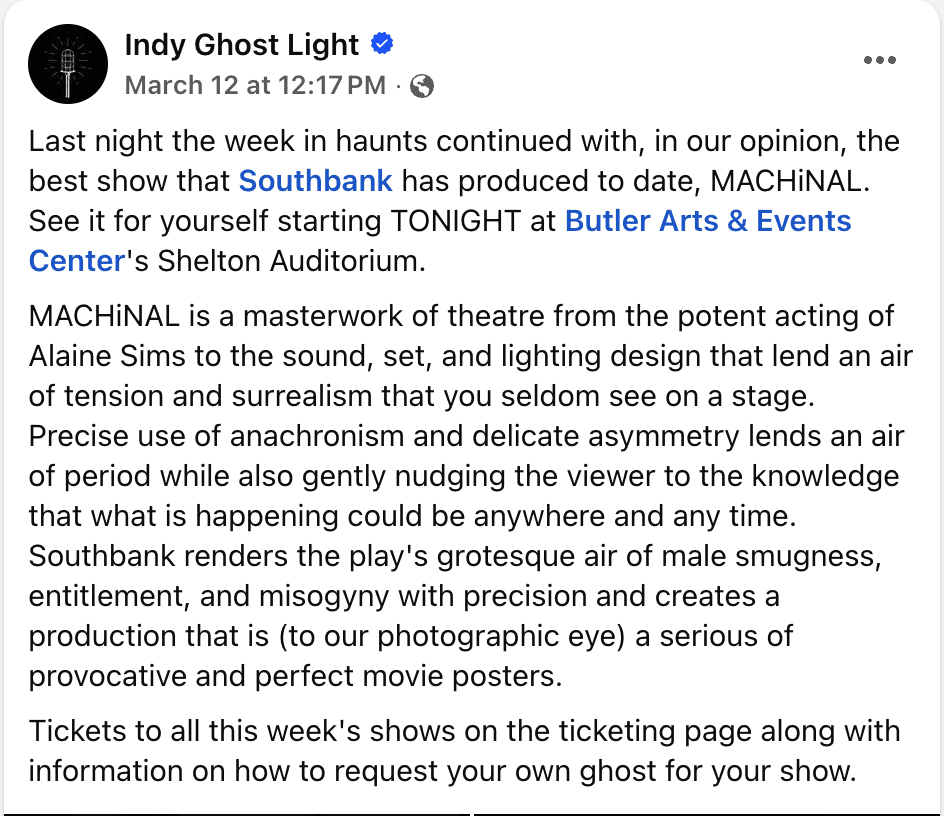Click the name Alaine Sims in text
Viewport: 944px width, 816px height.
(x=110, y=356)
